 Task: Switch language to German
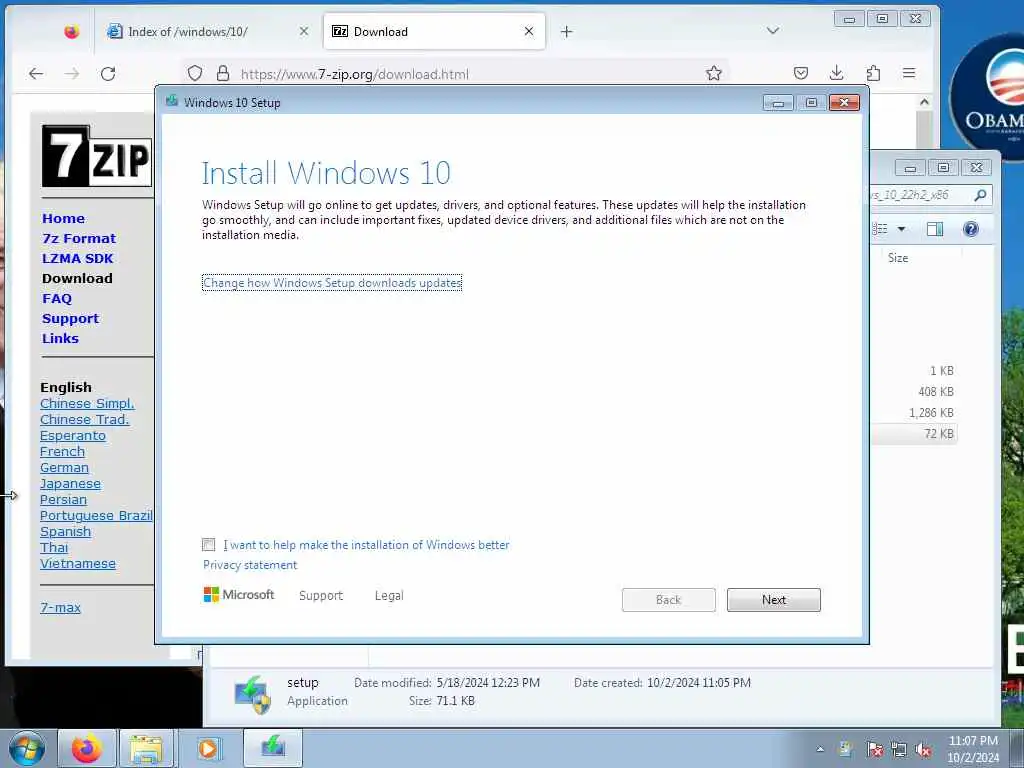[64, 468]
